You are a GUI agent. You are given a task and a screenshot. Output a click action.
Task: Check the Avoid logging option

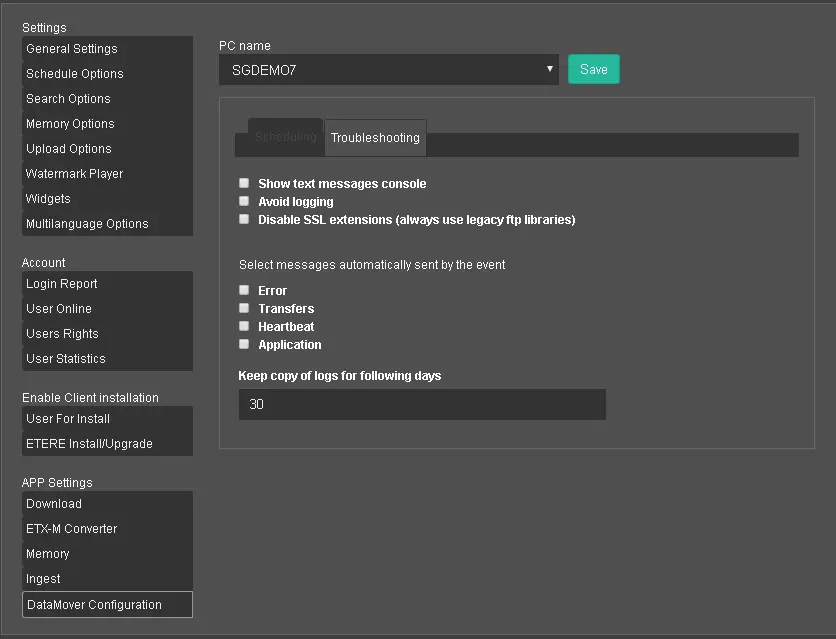pos(244,202)
